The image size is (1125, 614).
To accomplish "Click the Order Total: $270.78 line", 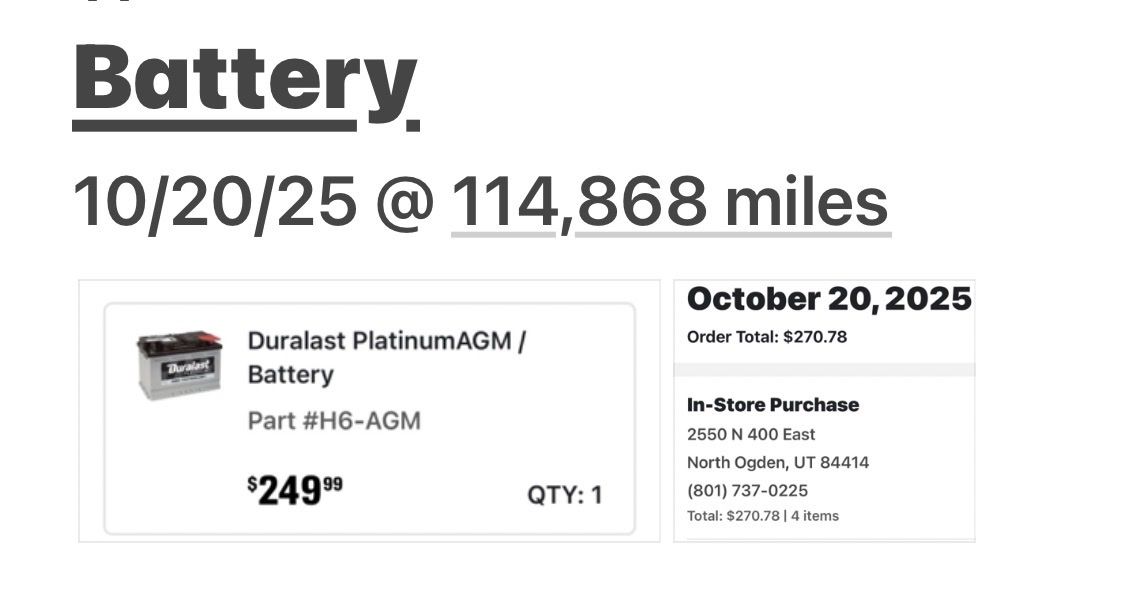I will [x=767, y=337].
